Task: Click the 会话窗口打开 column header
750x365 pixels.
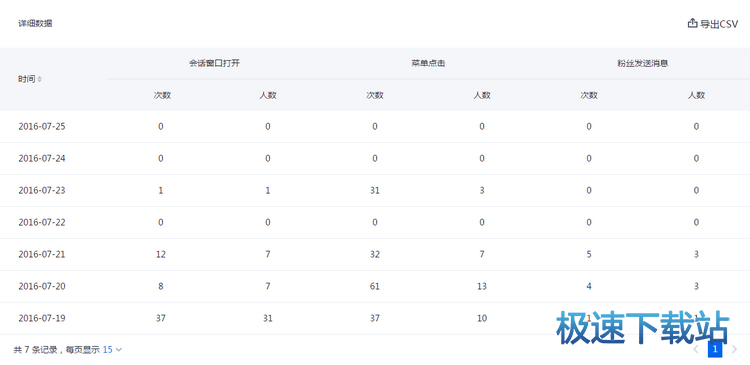Action: pos(214,63)
